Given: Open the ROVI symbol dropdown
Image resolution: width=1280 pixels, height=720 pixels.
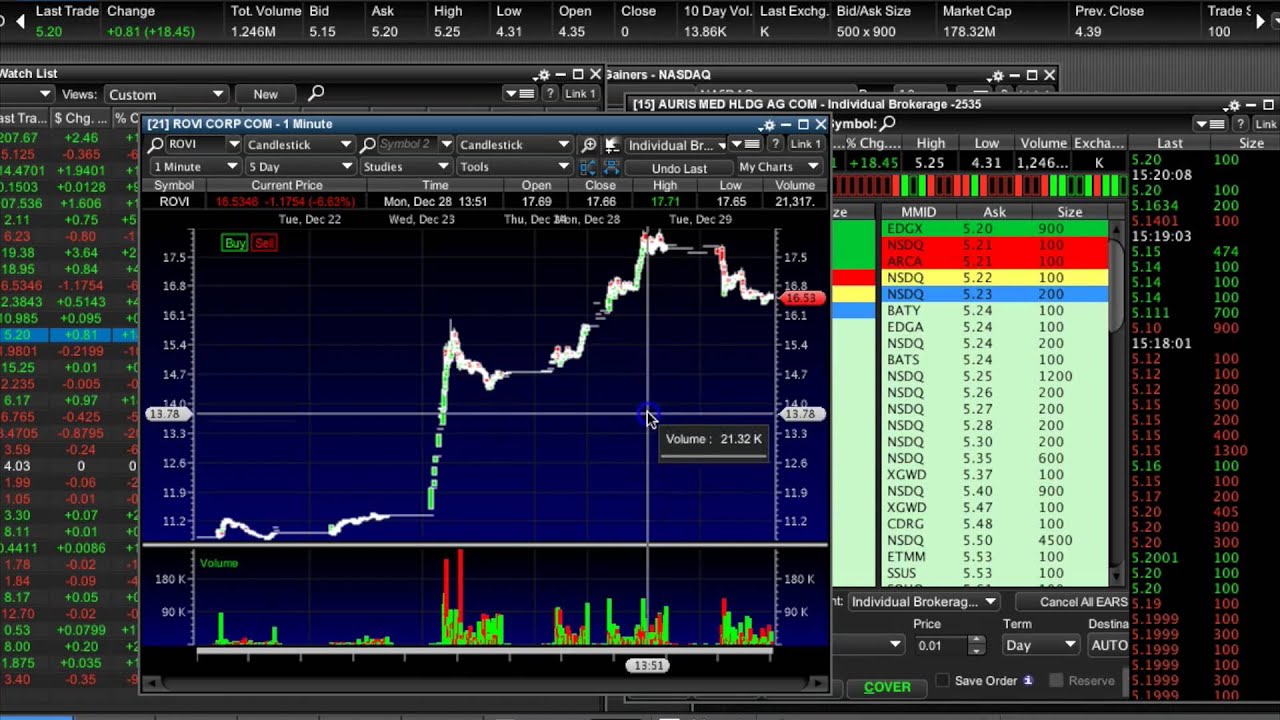Looking at the screenshot, I should (x=234, y=145).
